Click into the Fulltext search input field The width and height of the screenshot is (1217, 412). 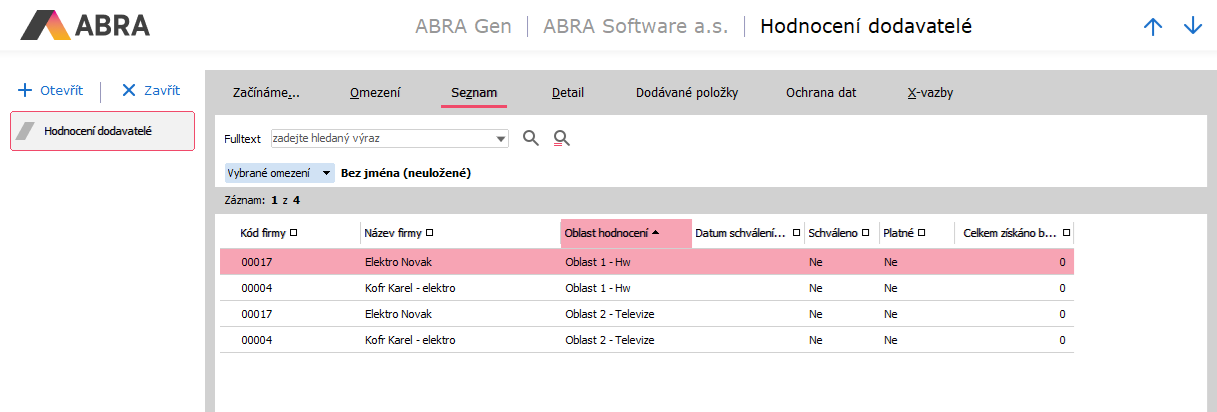pyautogui.click(x=380, y=138)
